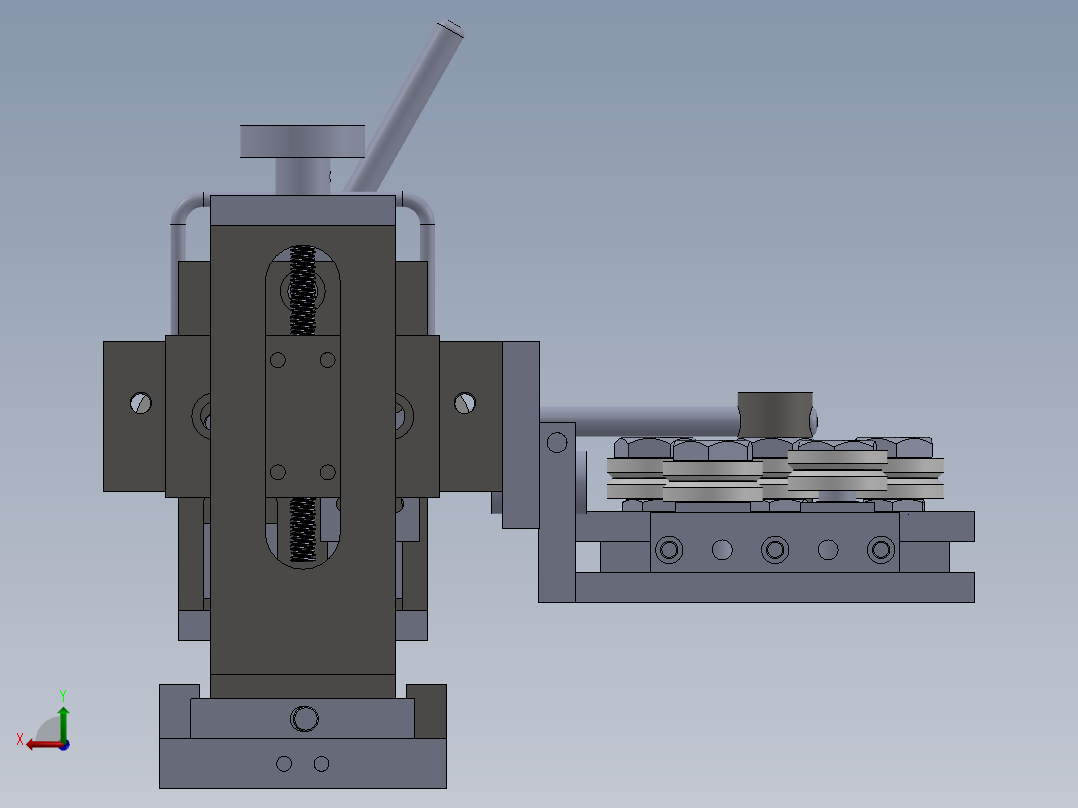The width and height of the screenshot is (1078, 808).
Task: Select the leftmost counterbored hole on right block
Action: click(669, 549)
